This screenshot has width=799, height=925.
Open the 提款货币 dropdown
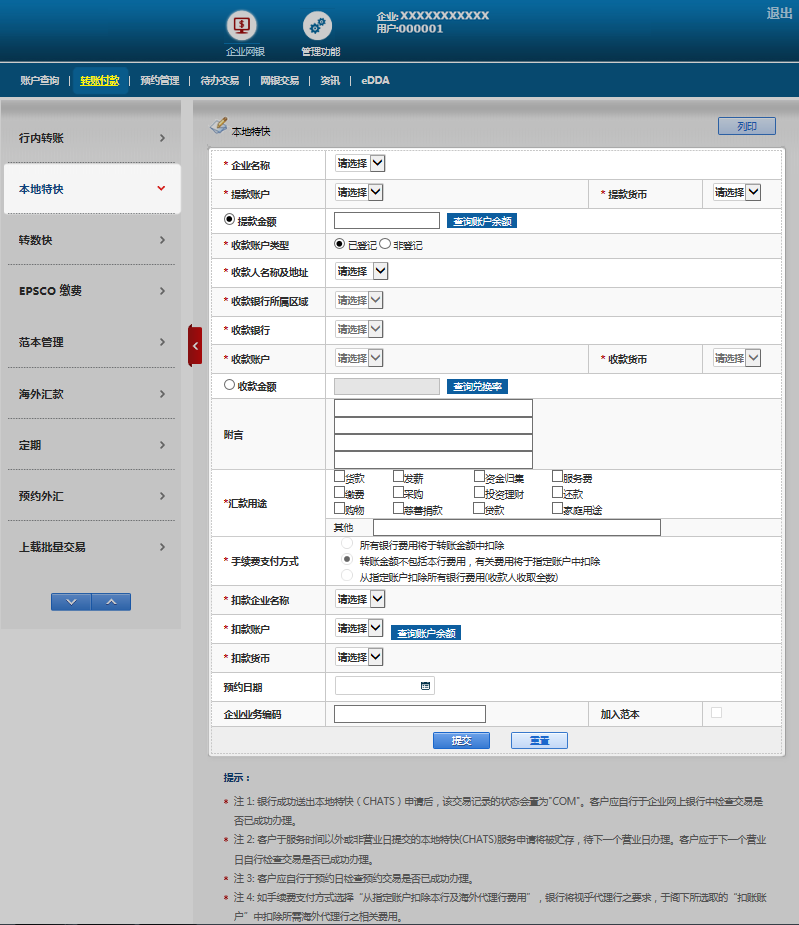tap(737, 192)
